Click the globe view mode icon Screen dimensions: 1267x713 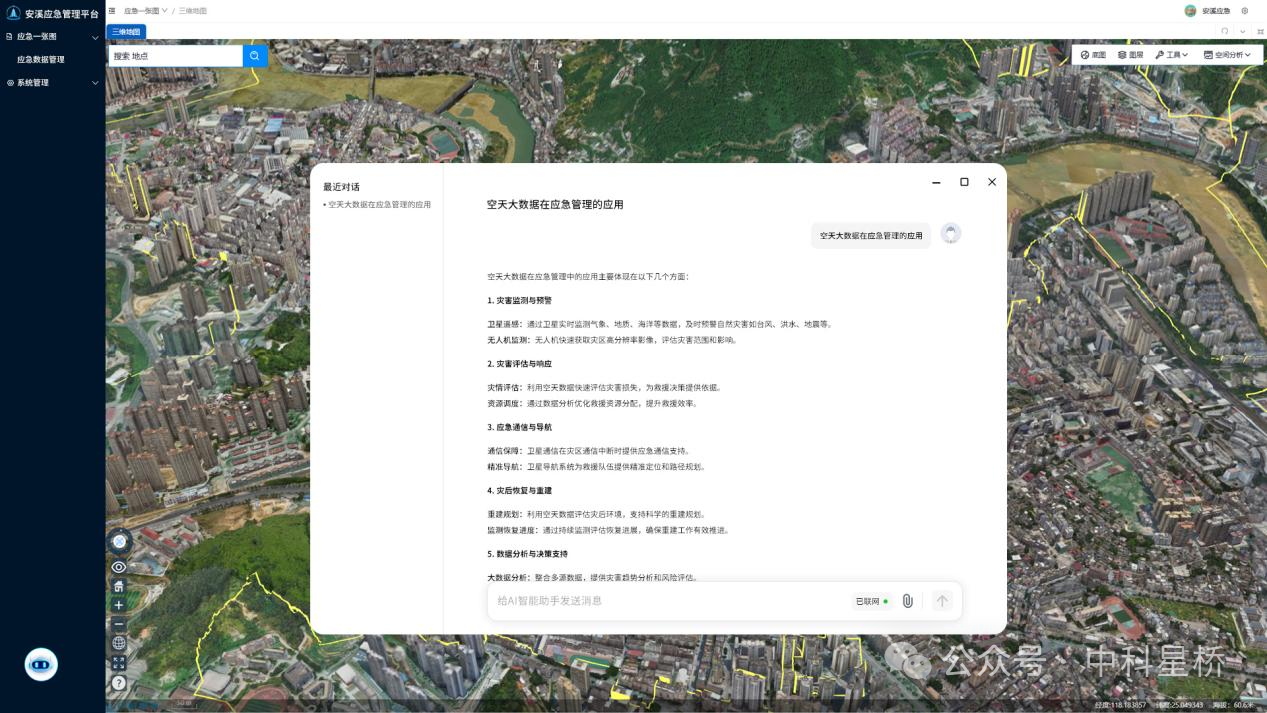[119, 643]
